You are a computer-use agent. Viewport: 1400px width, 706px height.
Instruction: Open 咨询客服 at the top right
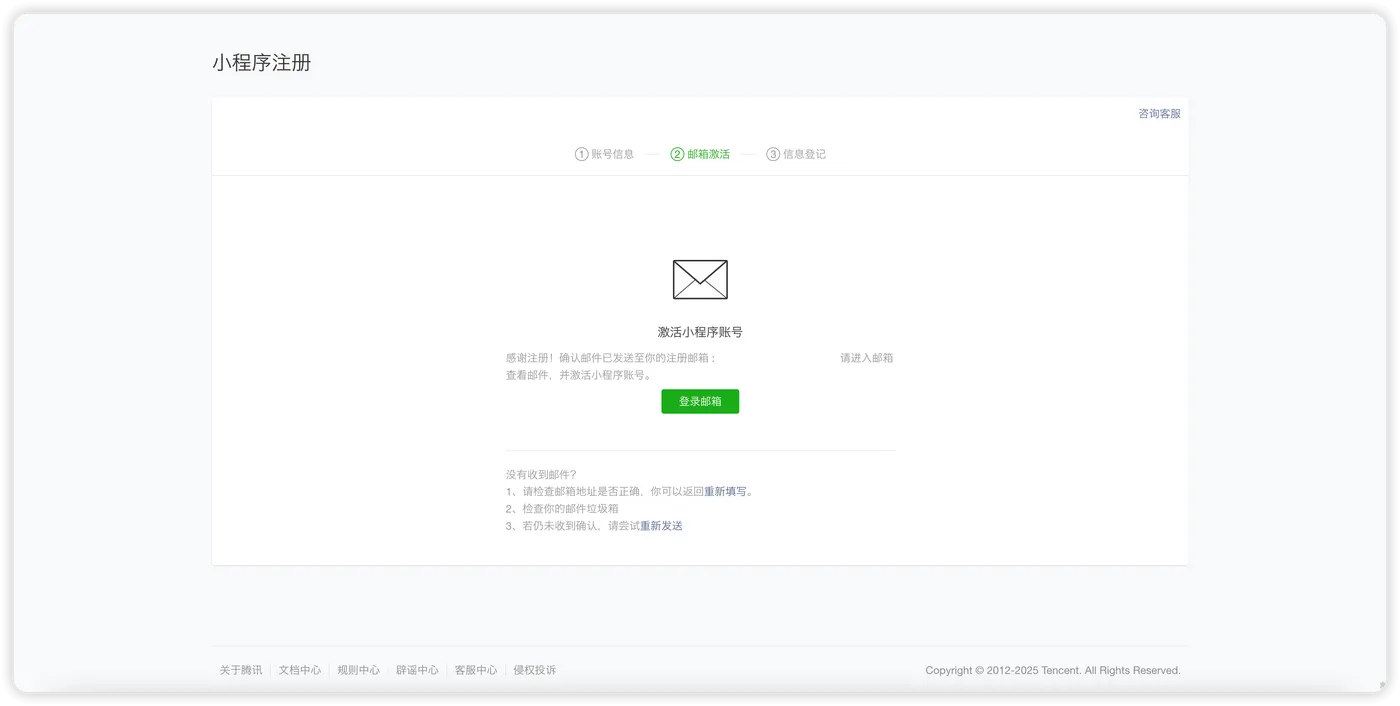click(1157, 113)
